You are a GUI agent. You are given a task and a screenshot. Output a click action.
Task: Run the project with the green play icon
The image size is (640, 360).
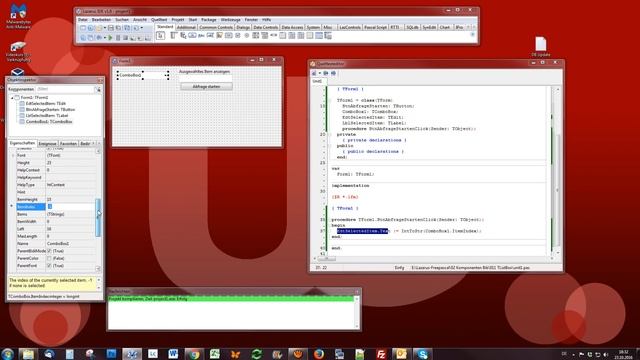pos(110,38)
